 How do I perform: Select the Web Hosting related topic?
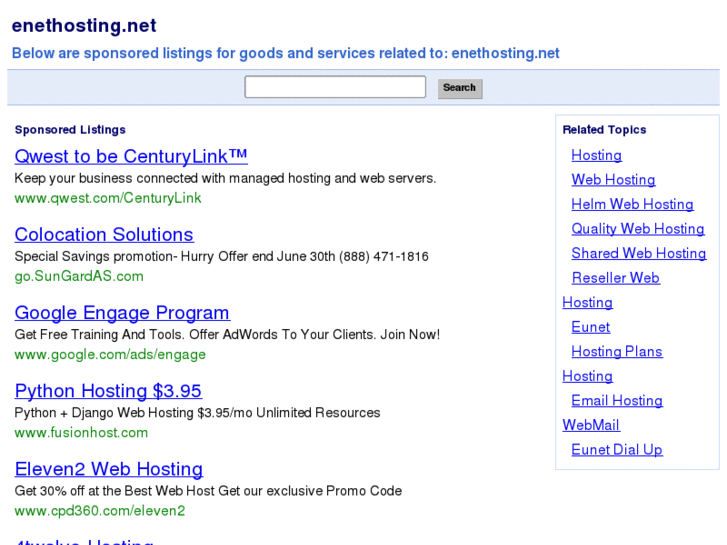613,180
